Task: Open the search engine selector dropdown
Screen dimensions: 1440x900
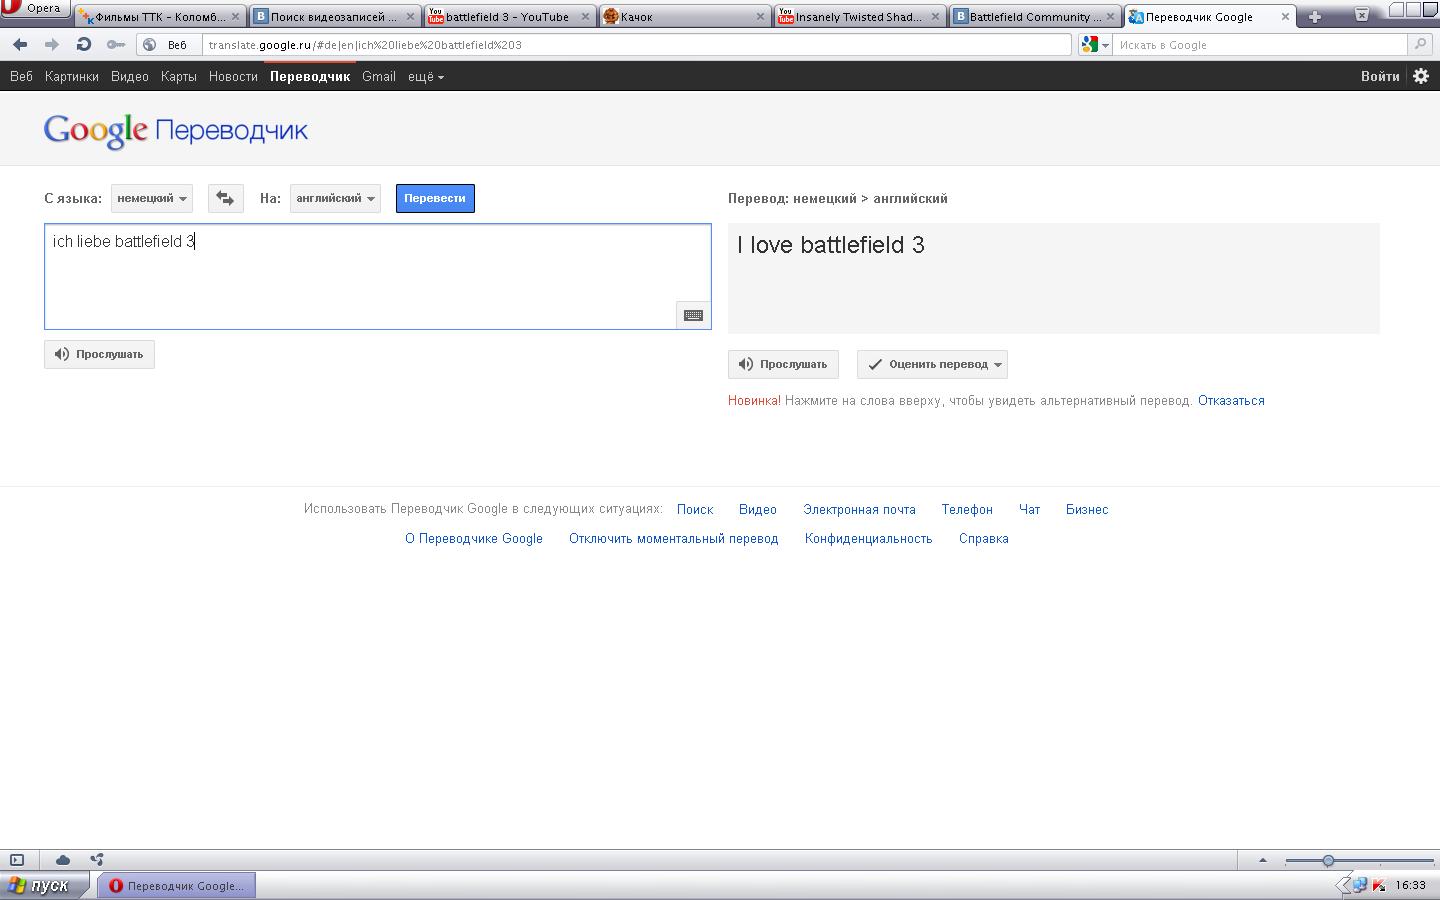Action: pyautogui.click(x=1095, y=45)
